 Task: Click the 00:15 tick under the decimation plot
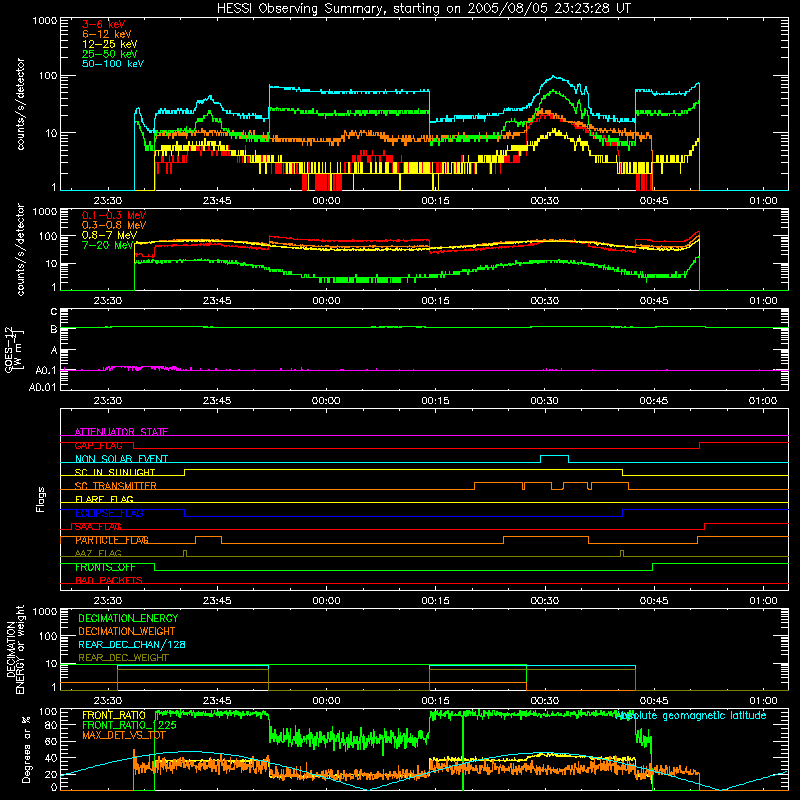coord(435,701)
